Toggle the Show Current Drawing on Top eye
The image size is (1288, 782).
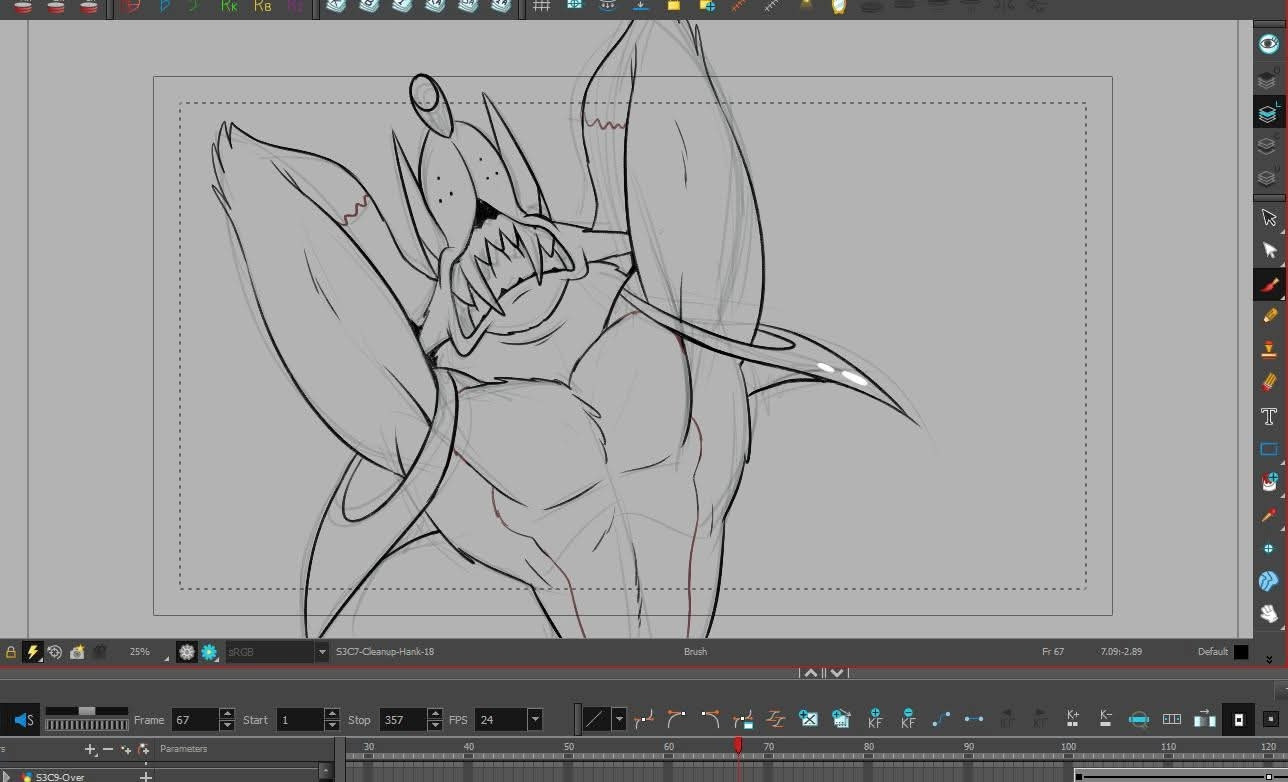tap(1268, 44)
